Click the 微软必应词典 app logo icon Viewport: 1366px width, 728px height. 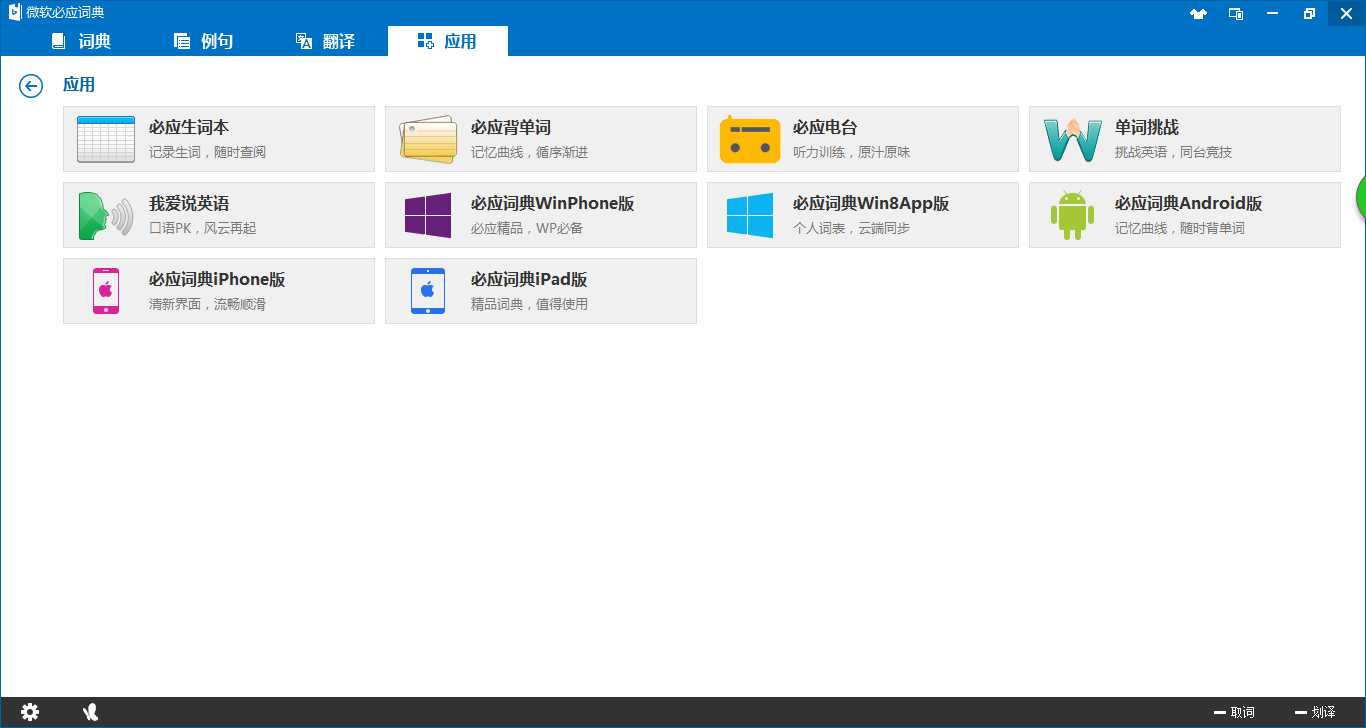coord(14,12)
